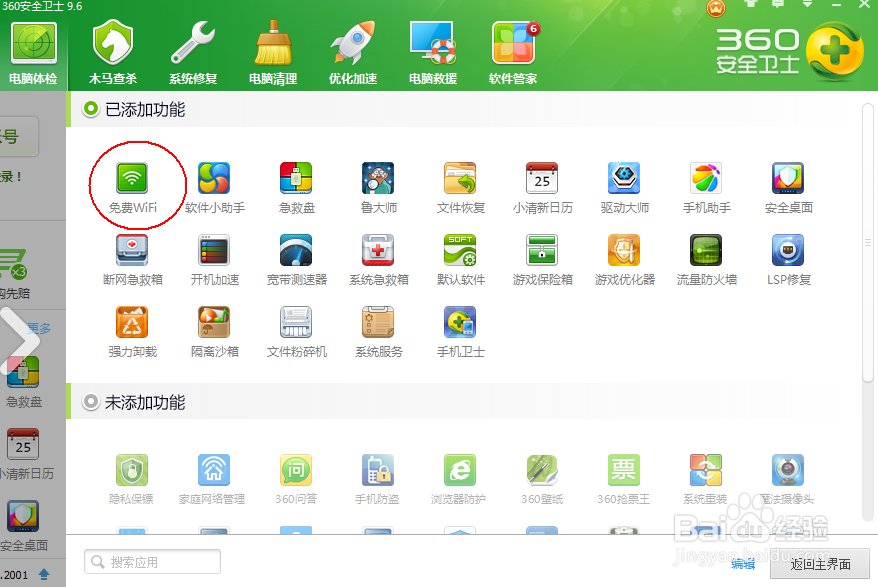Switch to 木马查杀 tab

click(x=113, y=54)
